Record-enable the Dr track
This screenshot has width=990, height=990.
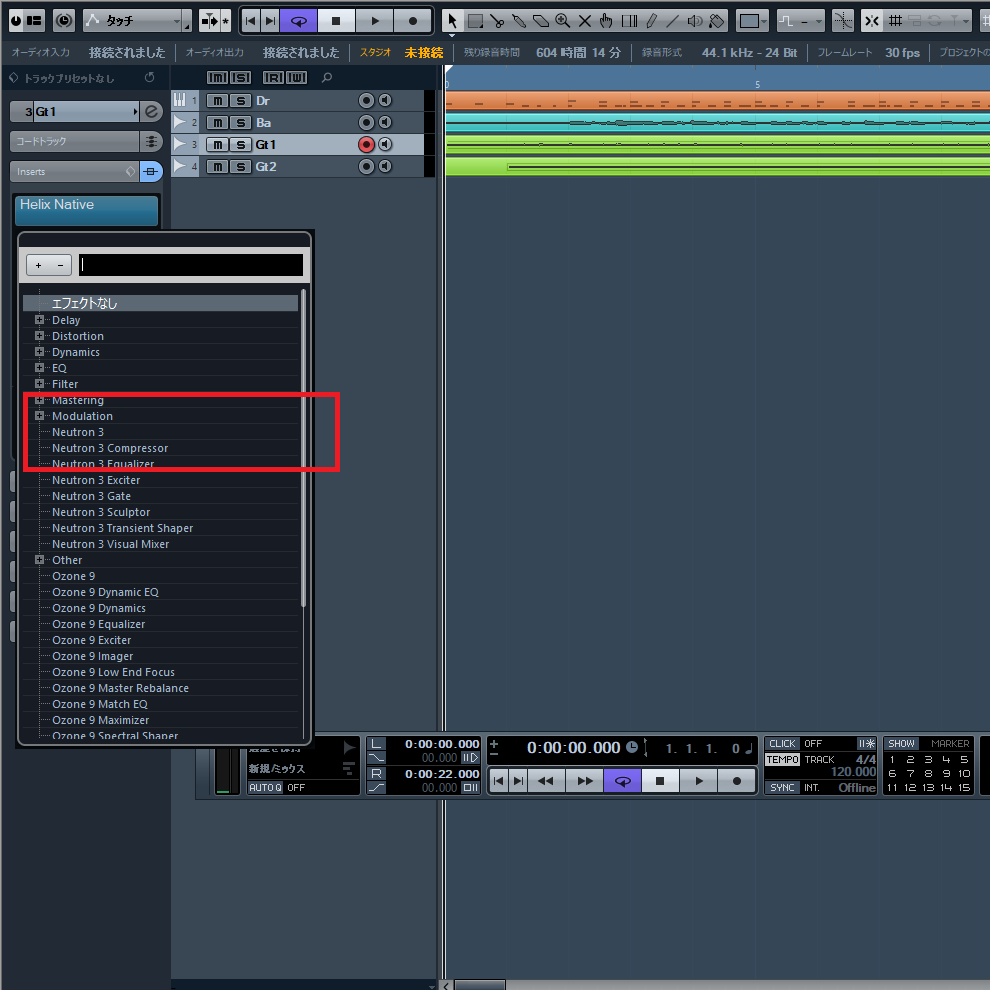click(366, 101)
